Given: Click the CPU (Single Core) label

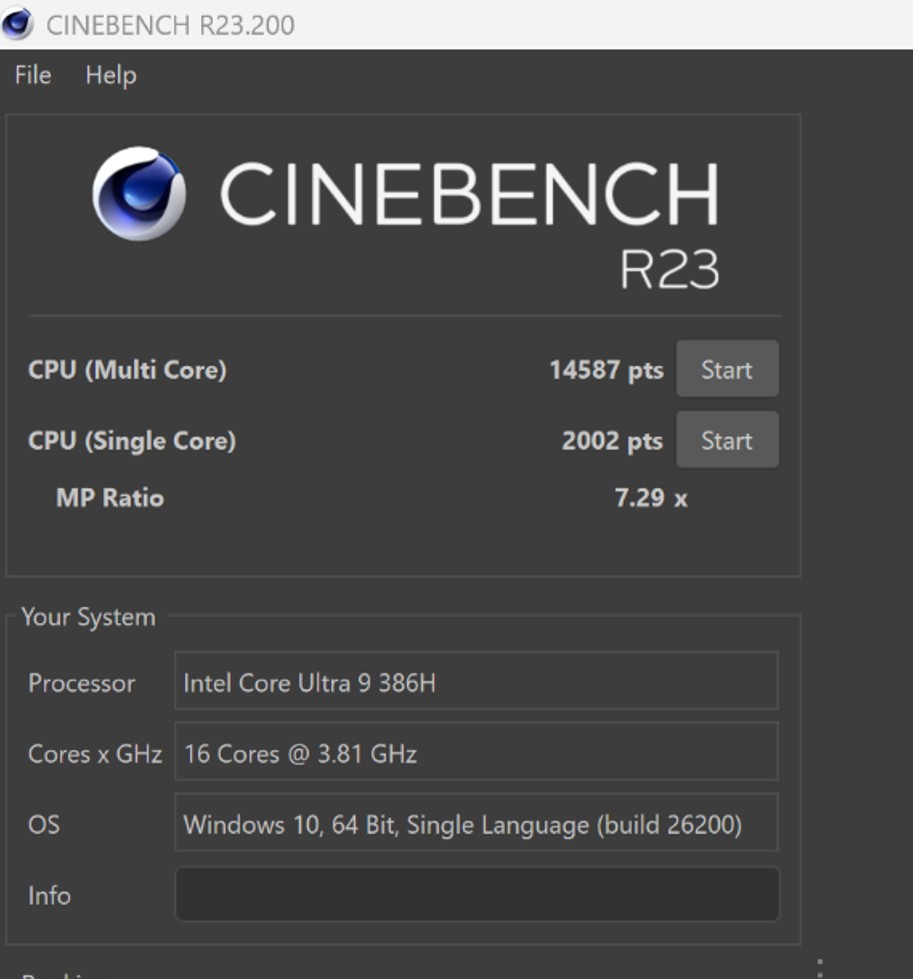Looking at the screenshot, I should pos(132,441).
